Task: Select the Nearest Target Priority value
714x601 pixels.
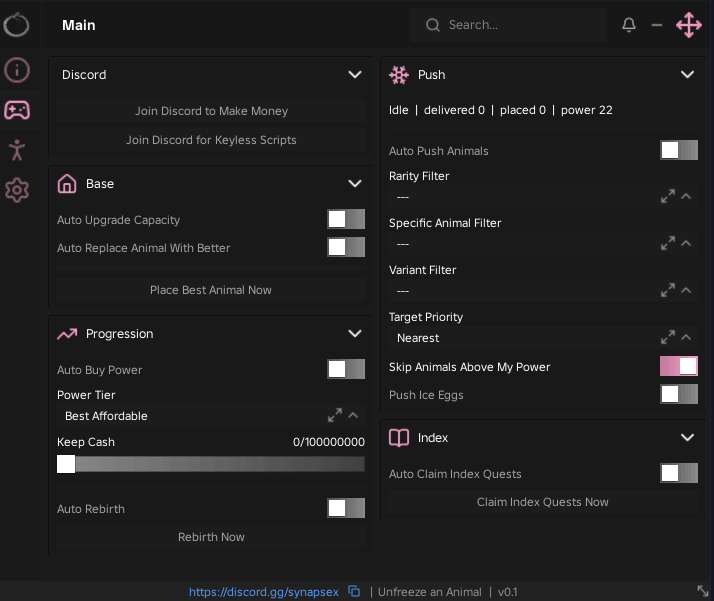Action: click(418, 338)
